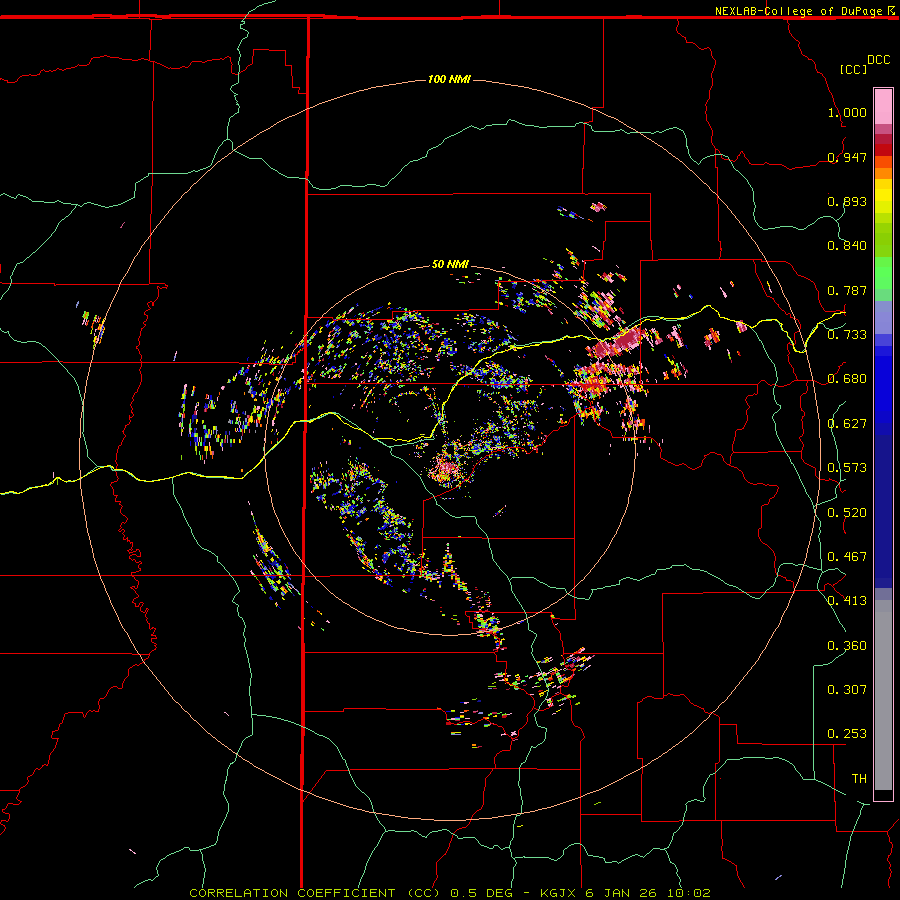Screen dimensions: 900x900
Task: Click the 0.680 scale value
Action: pyautogui.click(x=847, y=379)
